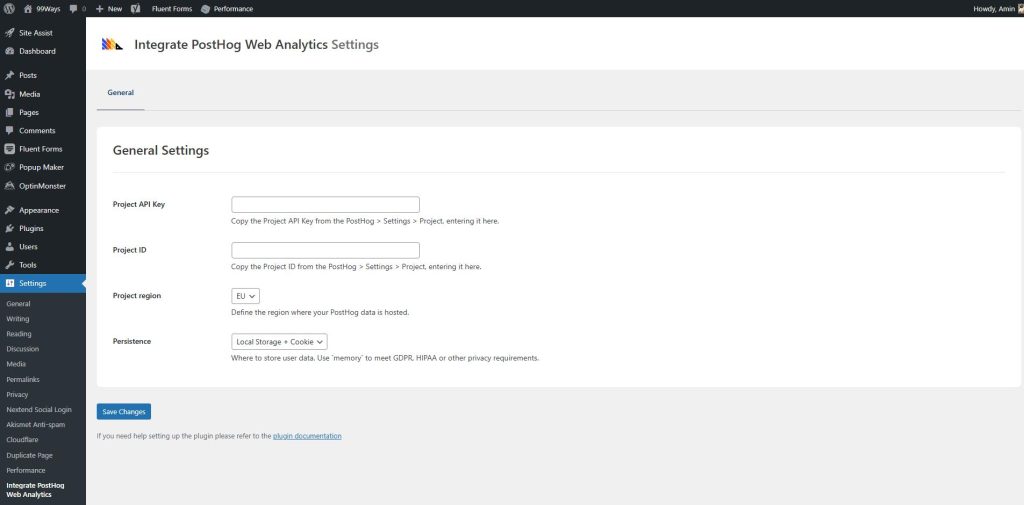Click the Popup Maker sidebar icon

coord(9,167)
